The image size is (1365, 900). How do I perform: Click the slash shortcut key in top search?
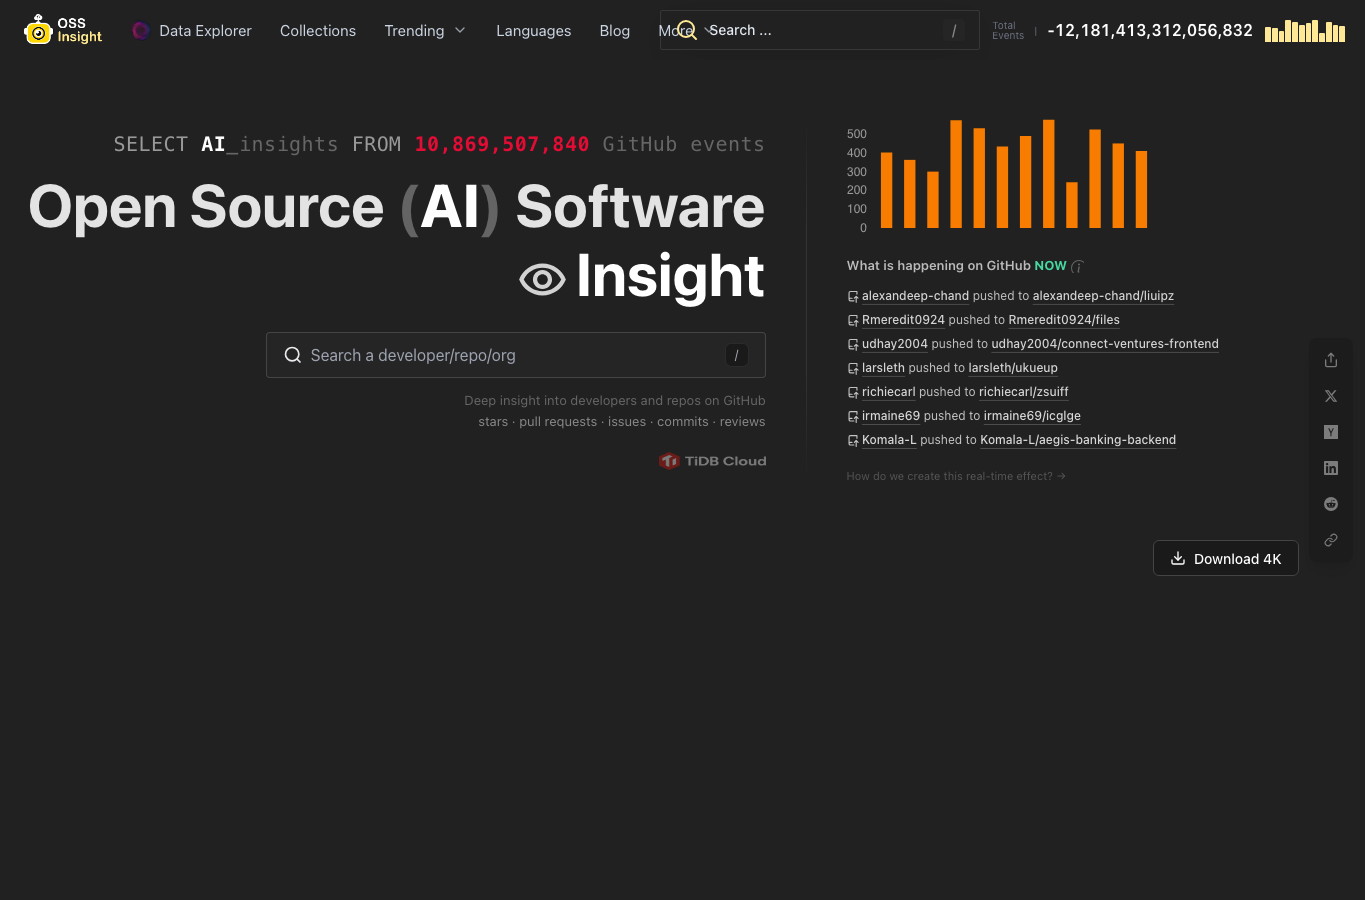954,31
